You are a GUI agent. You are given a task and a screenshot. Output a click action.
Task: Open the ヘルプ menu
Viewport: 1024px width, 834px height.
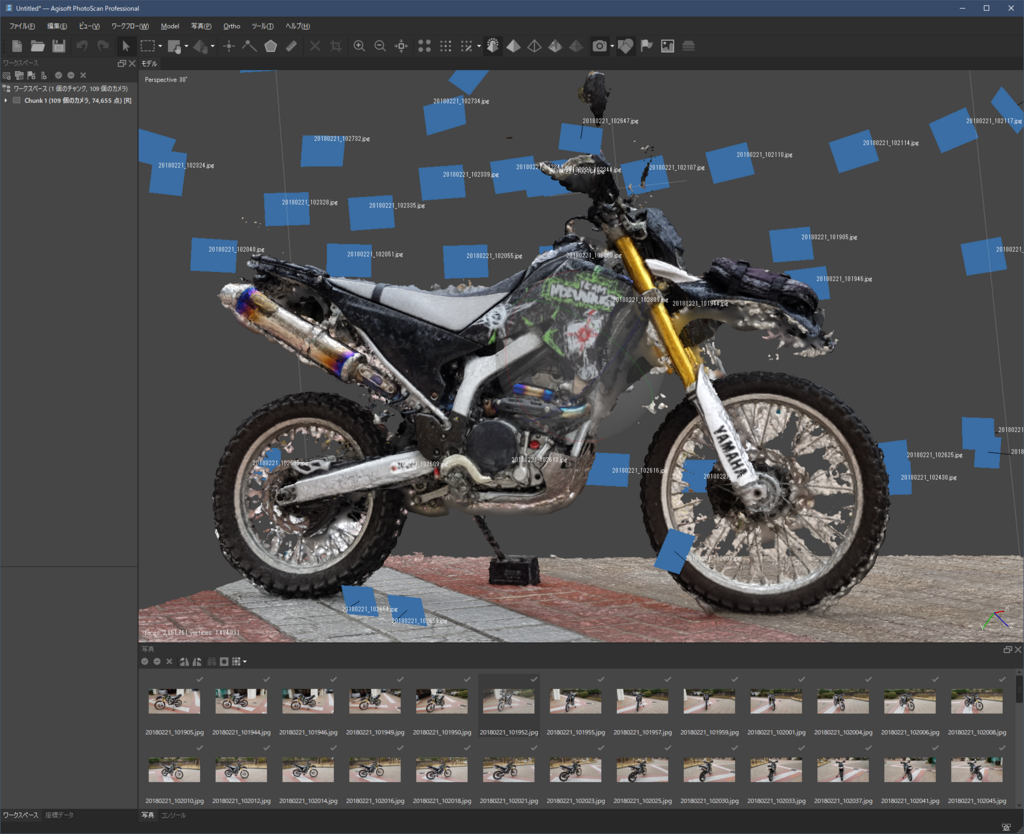point(298,26)
